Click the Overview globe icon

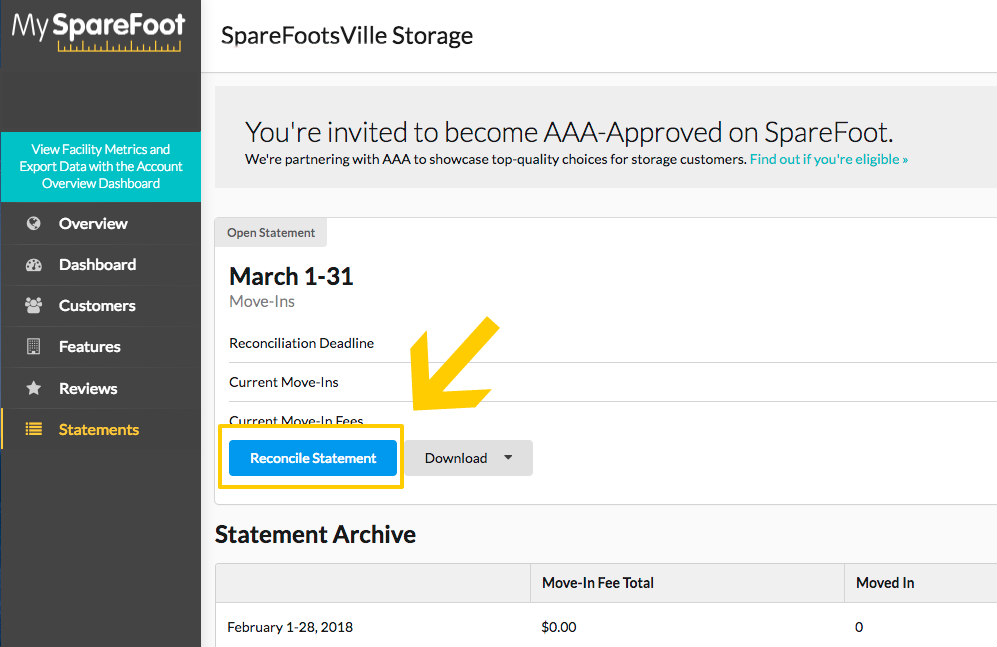34,223
